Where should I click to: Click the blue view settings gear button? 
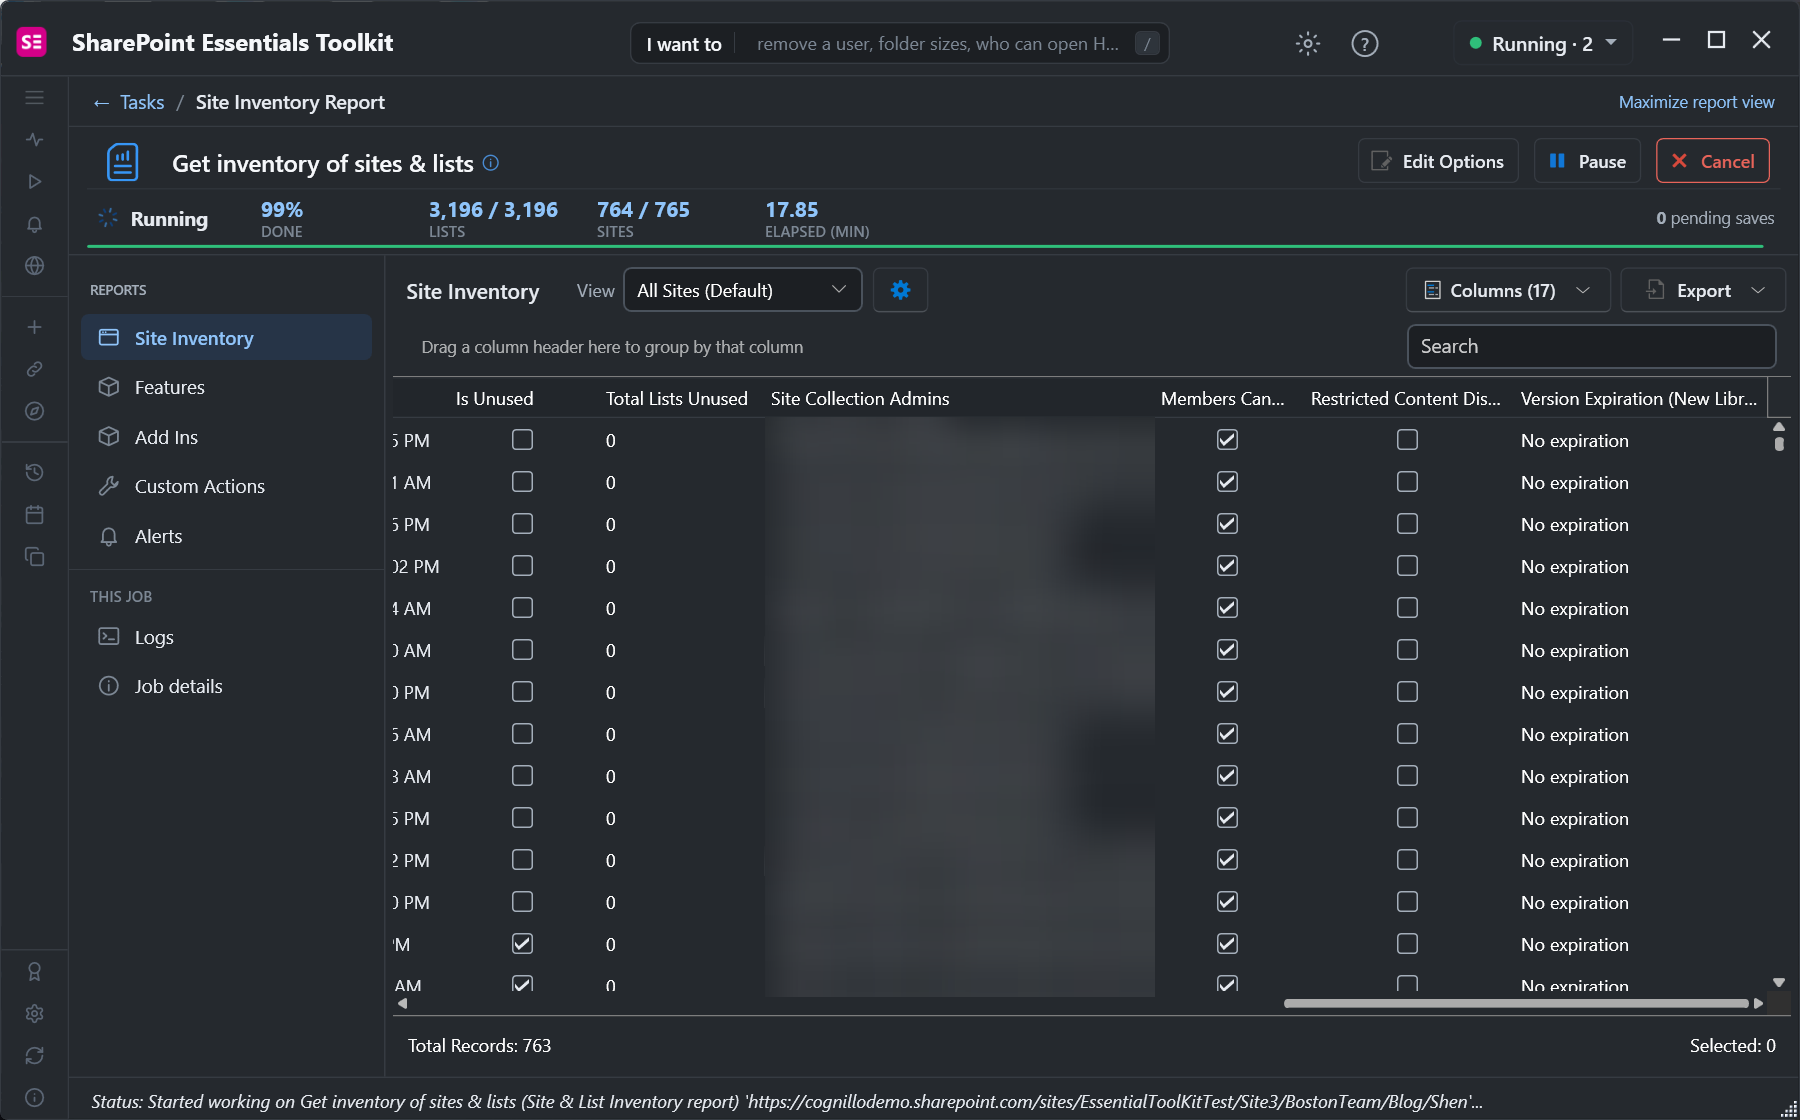900,290
